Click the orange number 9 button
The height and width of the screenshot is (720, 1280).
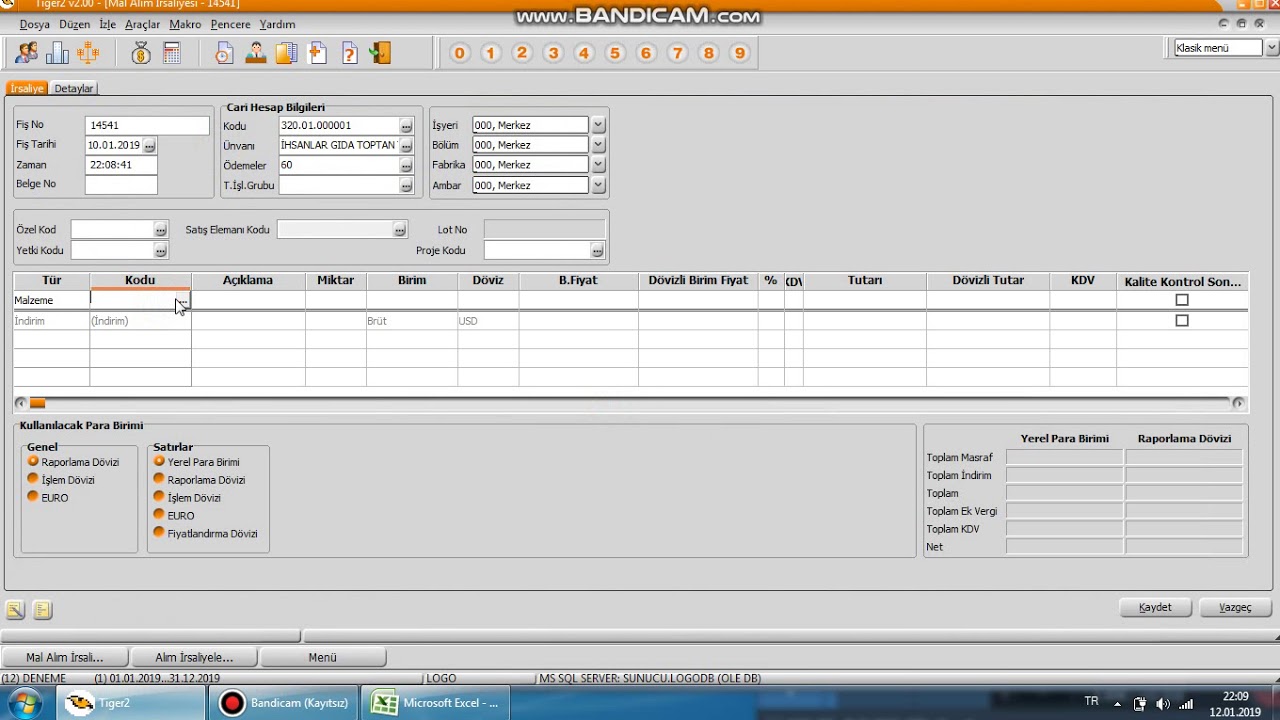click(740, 53)
